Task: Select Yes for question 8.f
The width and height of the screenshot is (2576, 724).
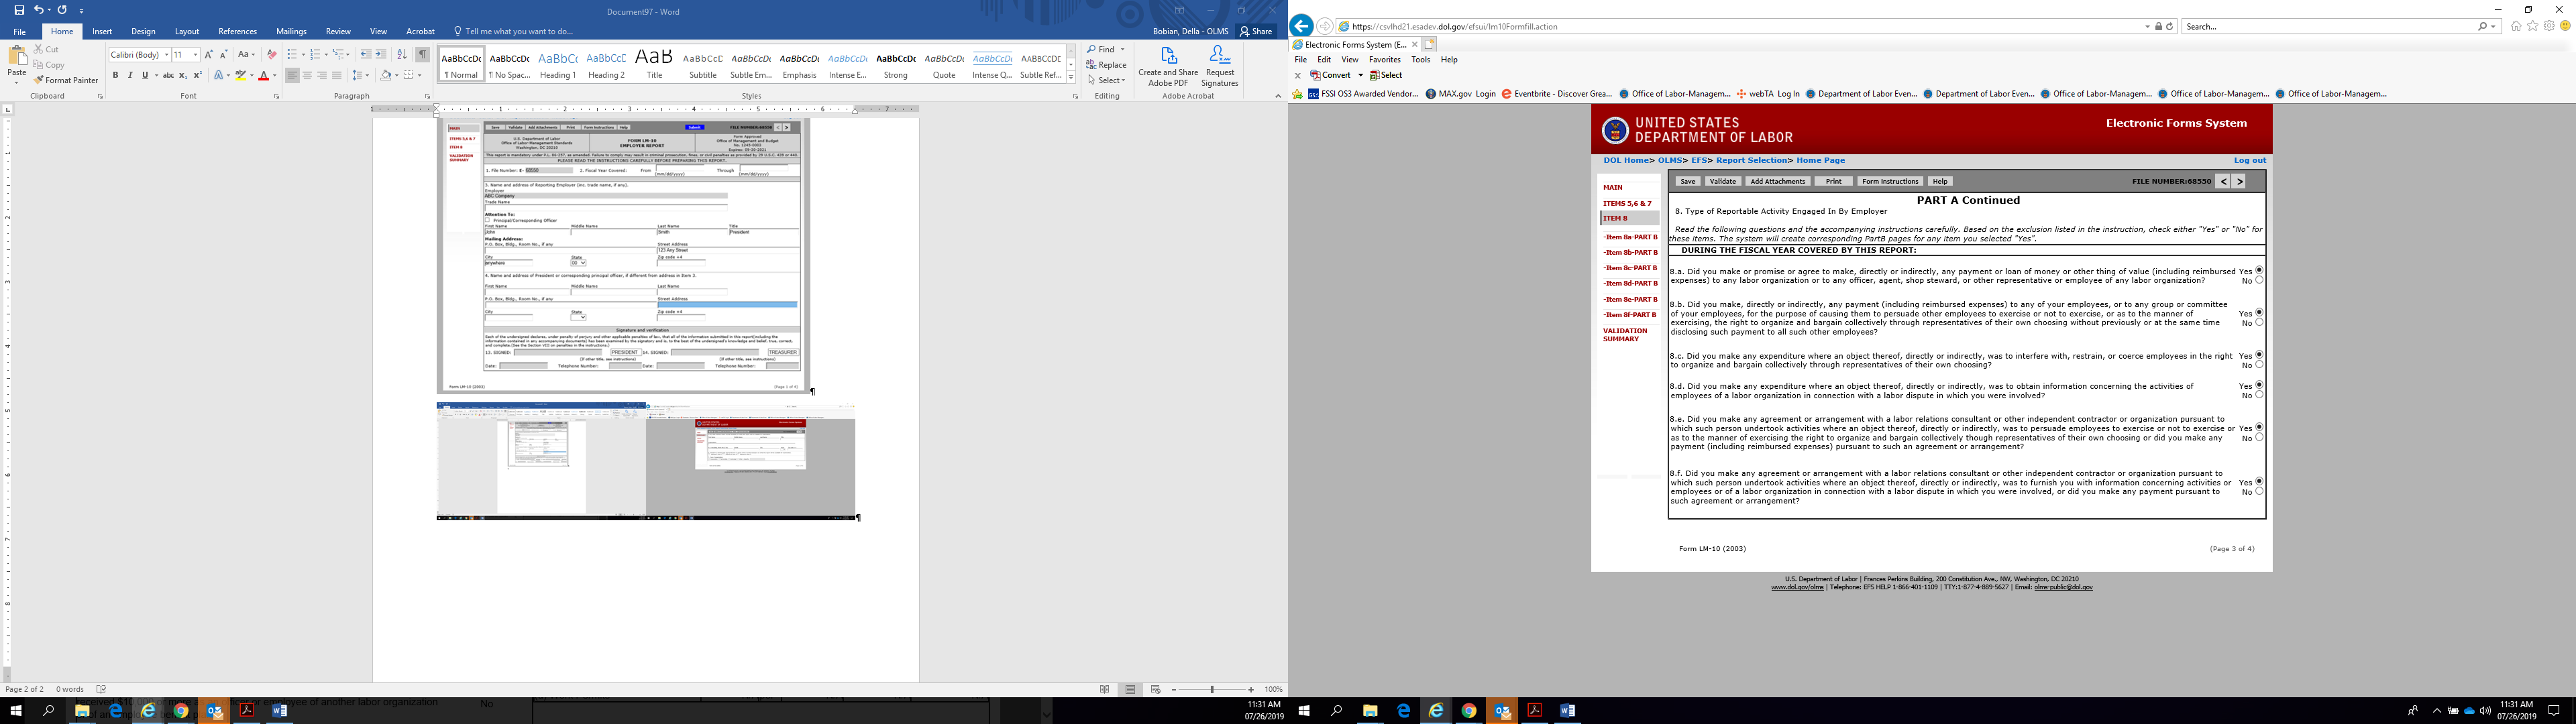Action: coord(2259,482)
